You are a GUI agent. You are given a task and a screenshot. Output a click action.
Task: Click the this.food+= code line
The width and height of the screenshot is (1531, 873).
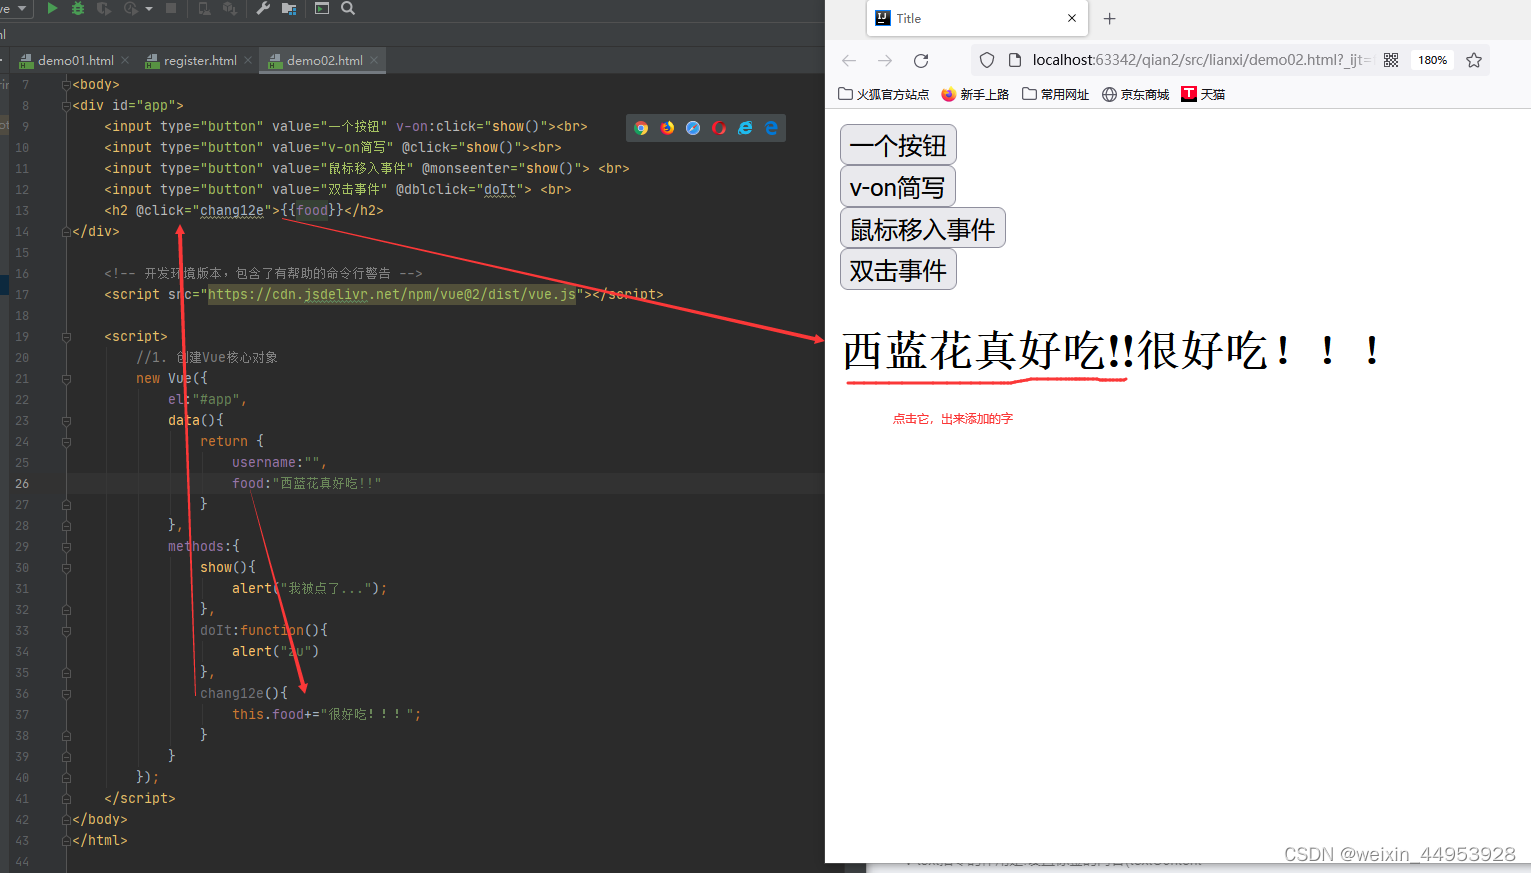[326, 715]
